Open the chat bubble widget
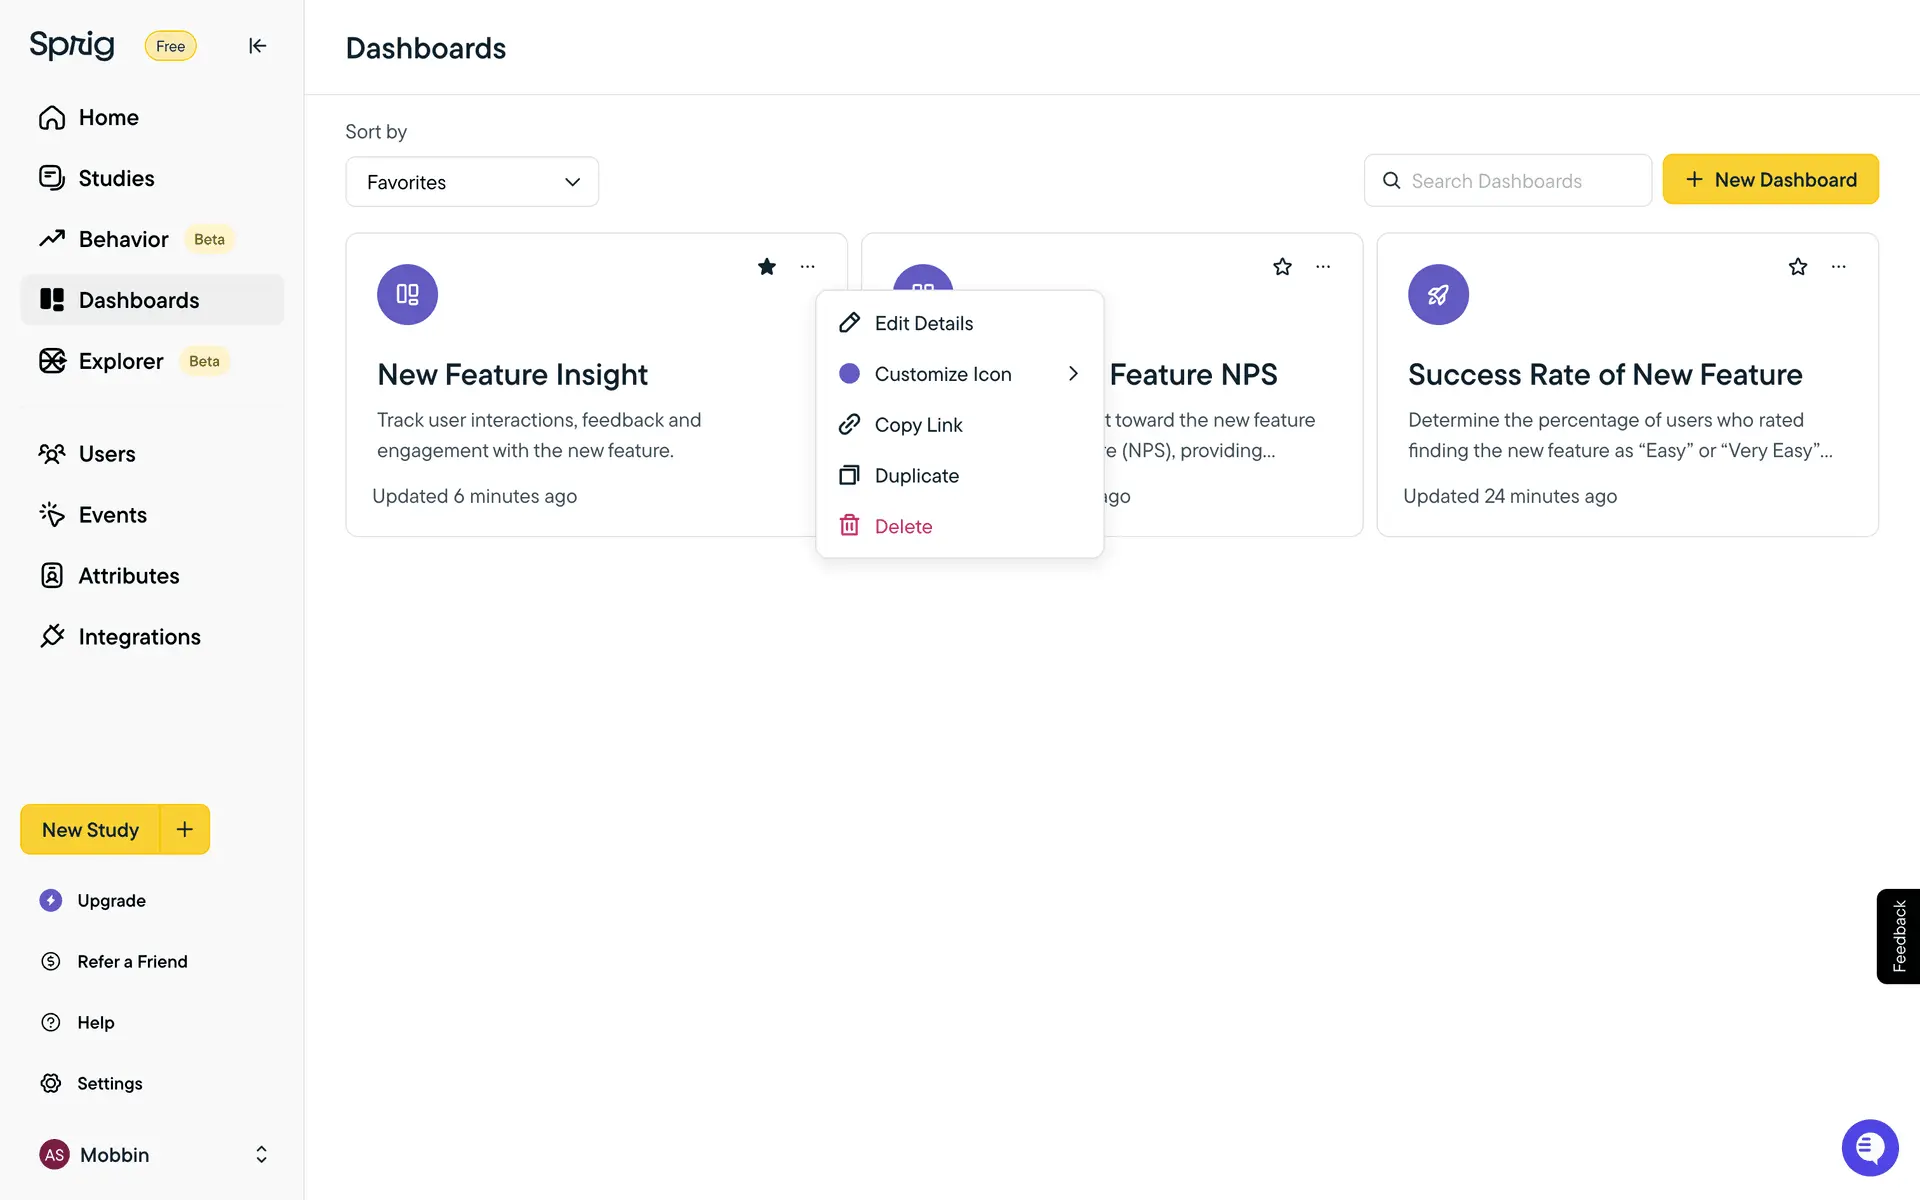Screen dimensions: 1920x1200 point(1869,1147)
